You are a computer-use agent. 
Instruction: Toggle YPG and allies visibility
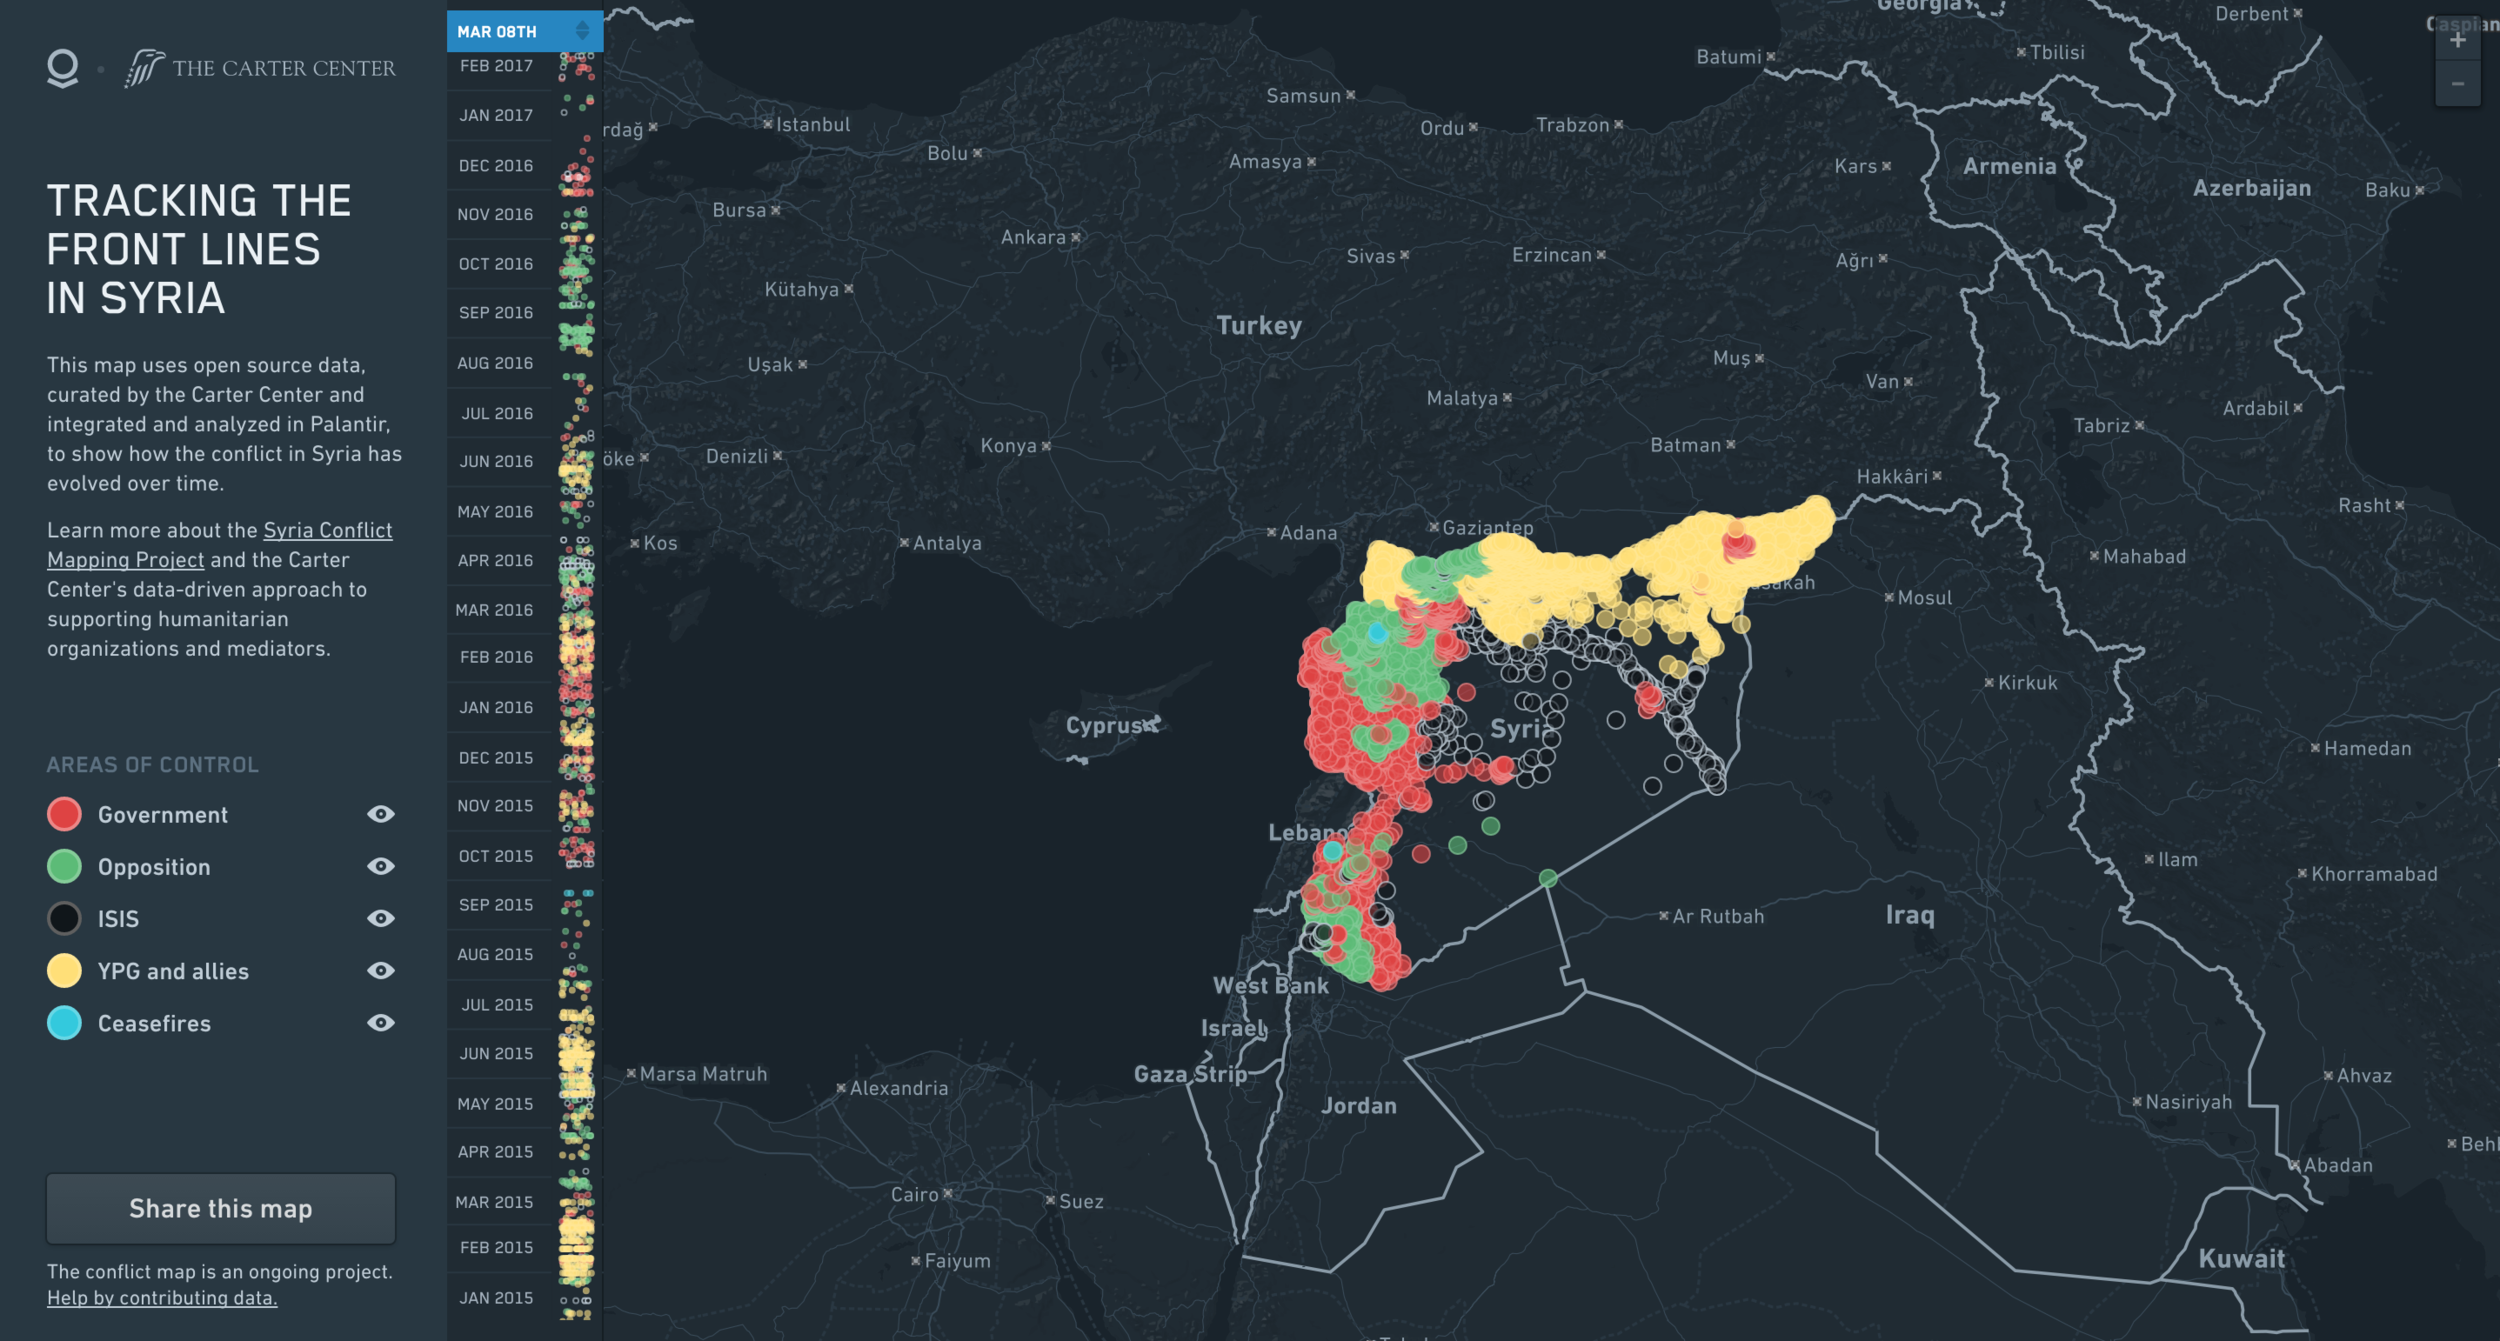pyautogui.click(x=380, y=970)
